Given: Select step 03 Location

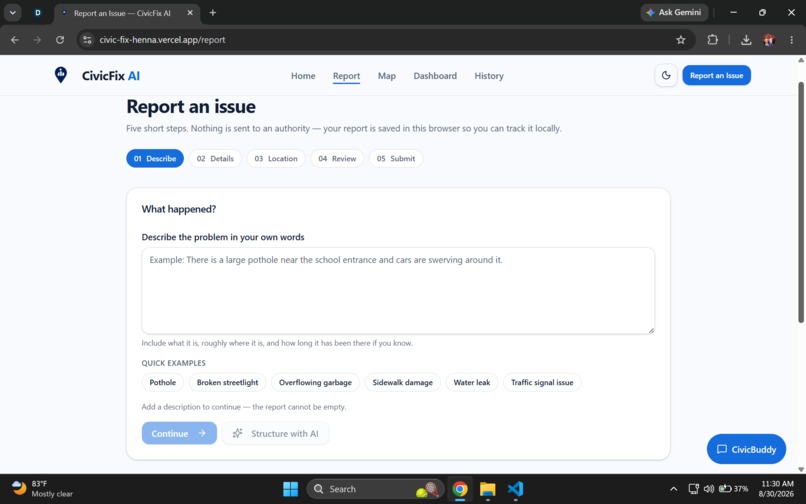Looking at the screenshot, I should (x=276, y=158).
